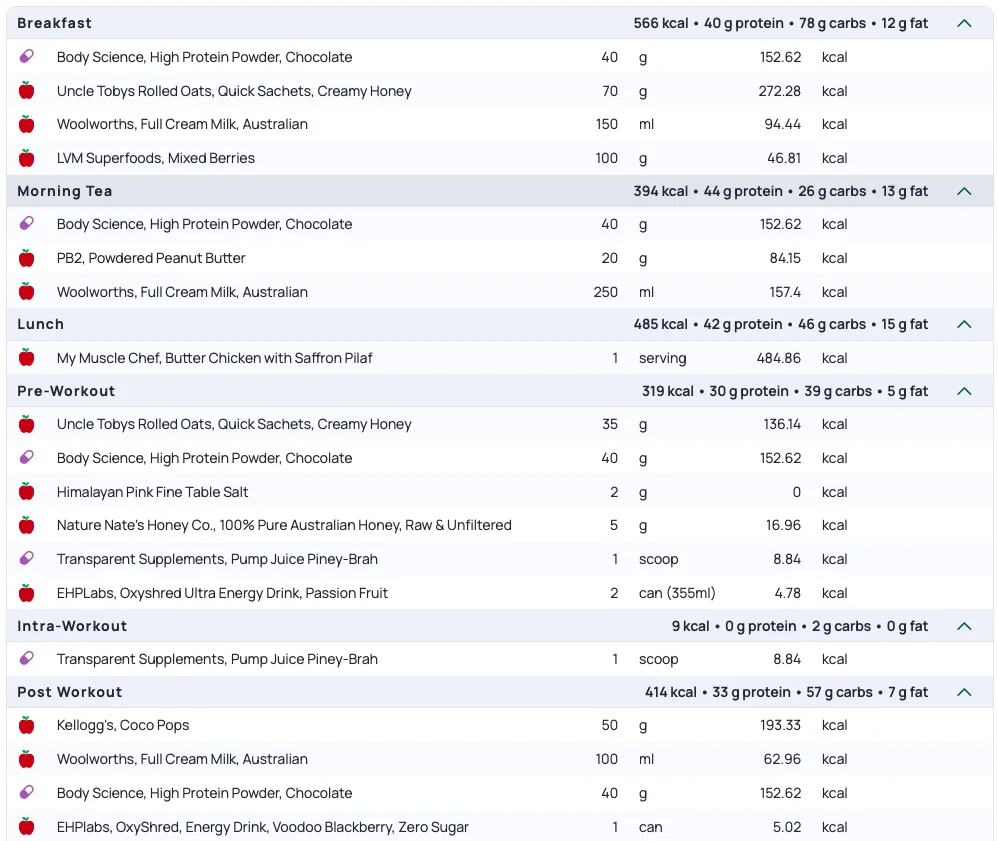Select the Intra-Workout group header
The height and width of the screenshot is (841, 998).
coord(72,626)
